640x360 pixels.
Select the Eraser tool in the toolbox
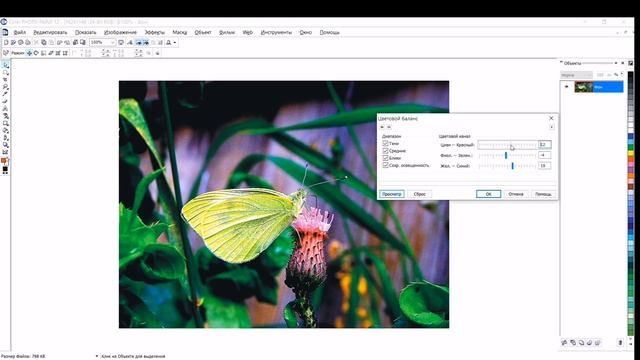pos(5,101)
